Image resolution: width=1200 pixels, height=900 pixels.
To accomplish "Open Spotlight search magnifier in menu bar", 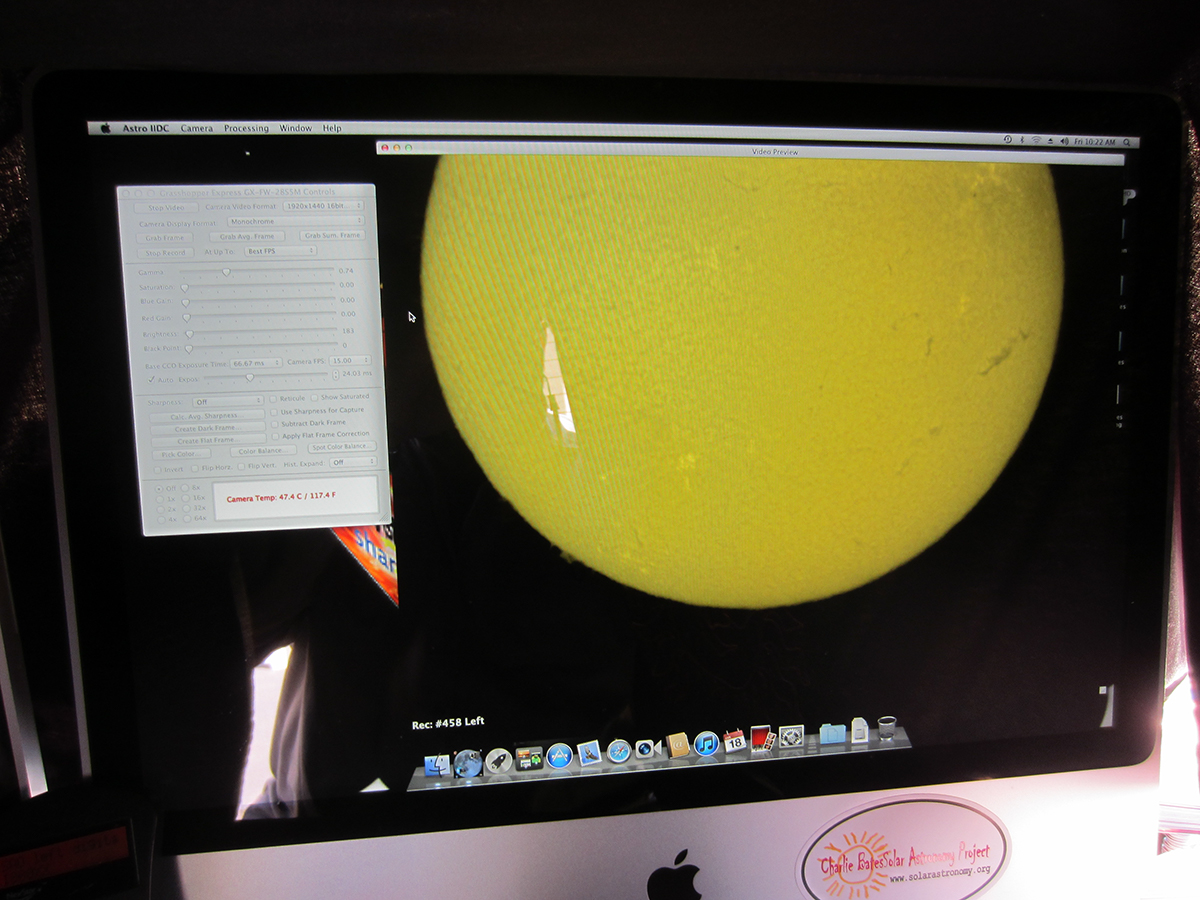I will pos(1127,142).
